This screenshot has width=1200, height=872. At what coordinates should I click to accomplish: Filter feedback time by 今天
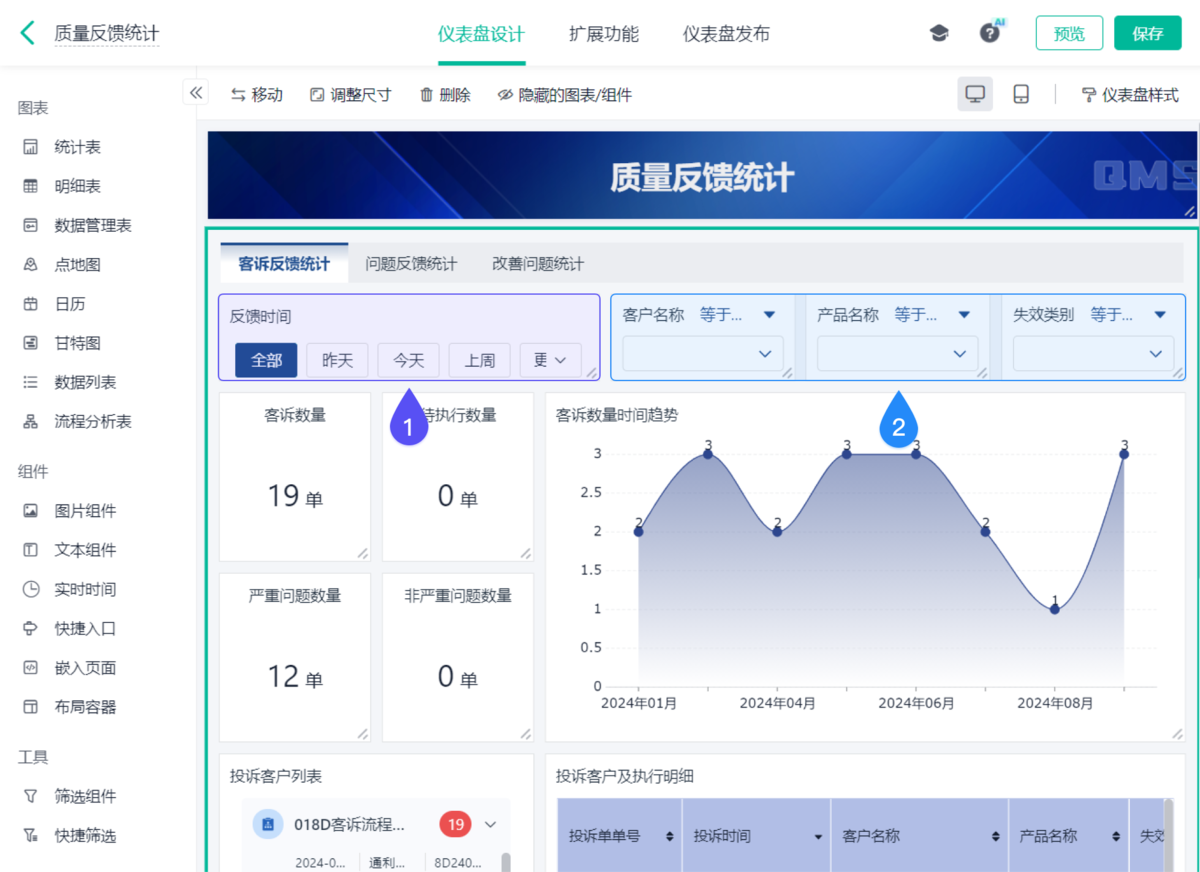[x=408, y=360]
